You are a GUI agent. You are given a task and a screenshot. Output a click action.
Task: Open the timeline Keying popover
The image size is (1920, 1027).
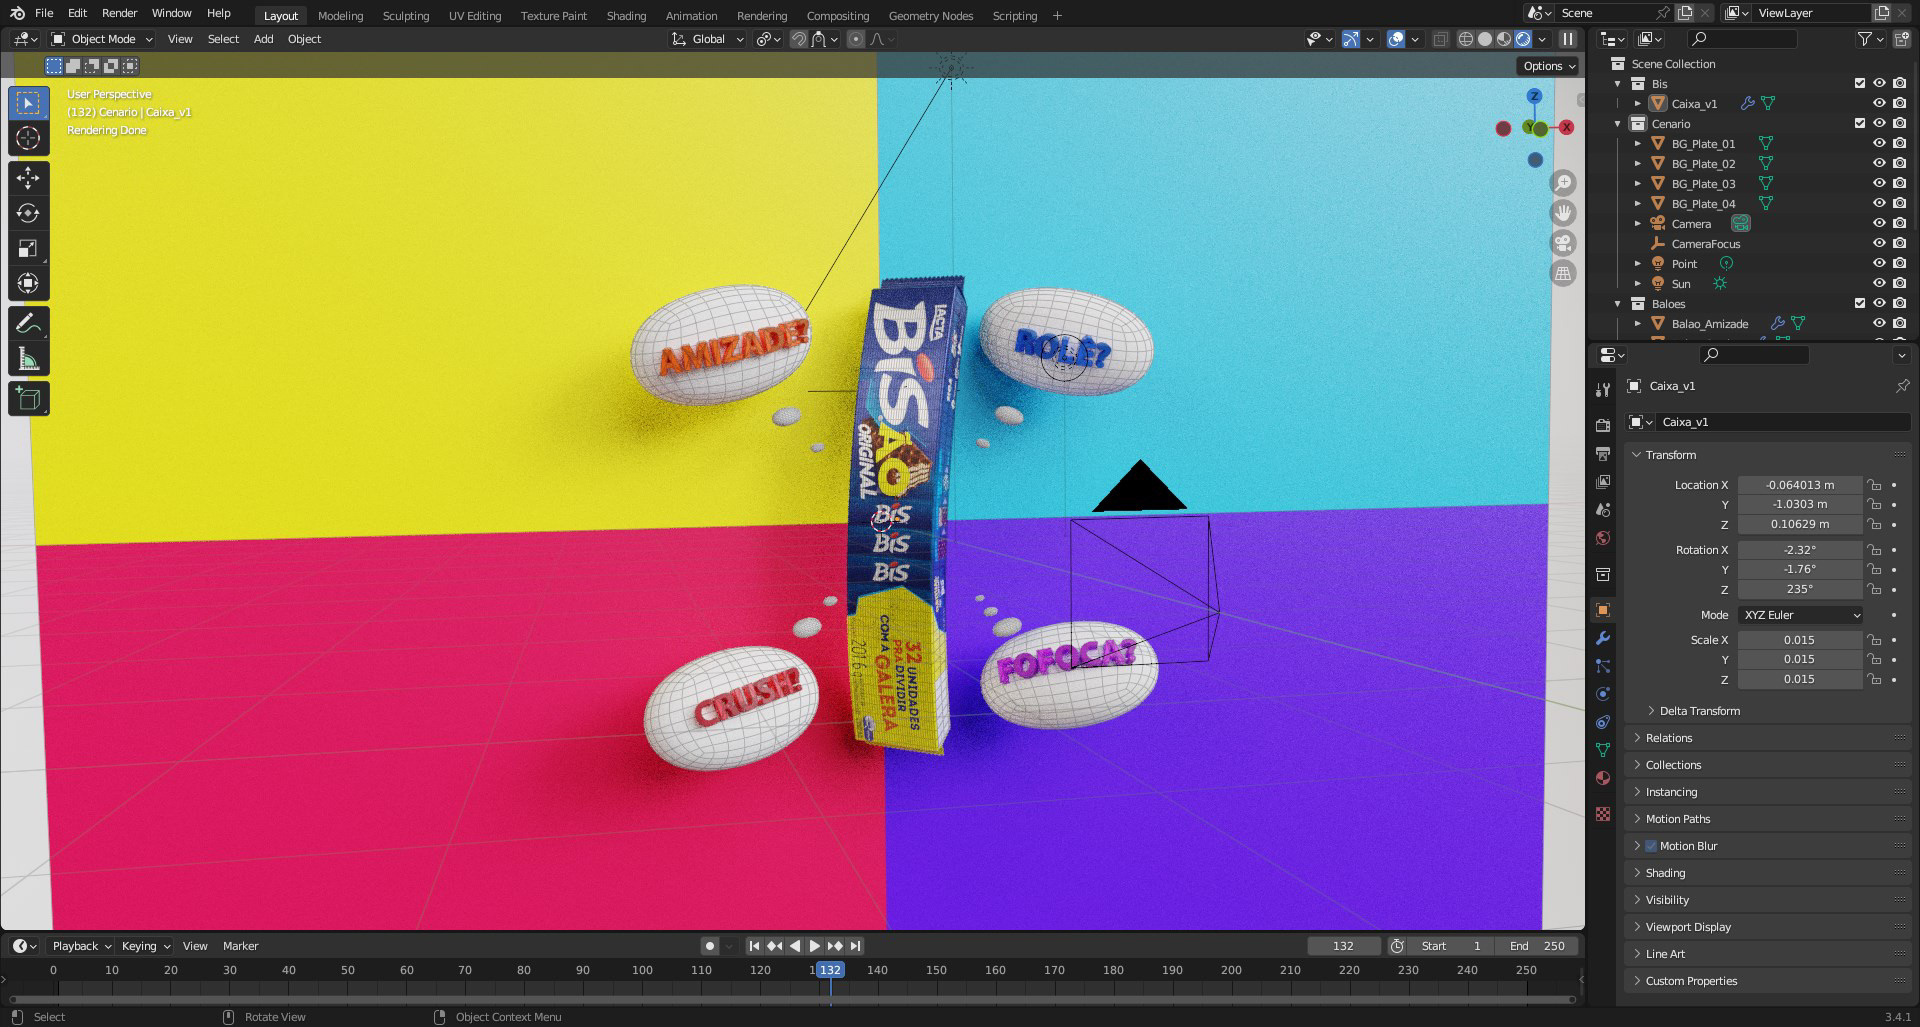click(x=145, y=946)
